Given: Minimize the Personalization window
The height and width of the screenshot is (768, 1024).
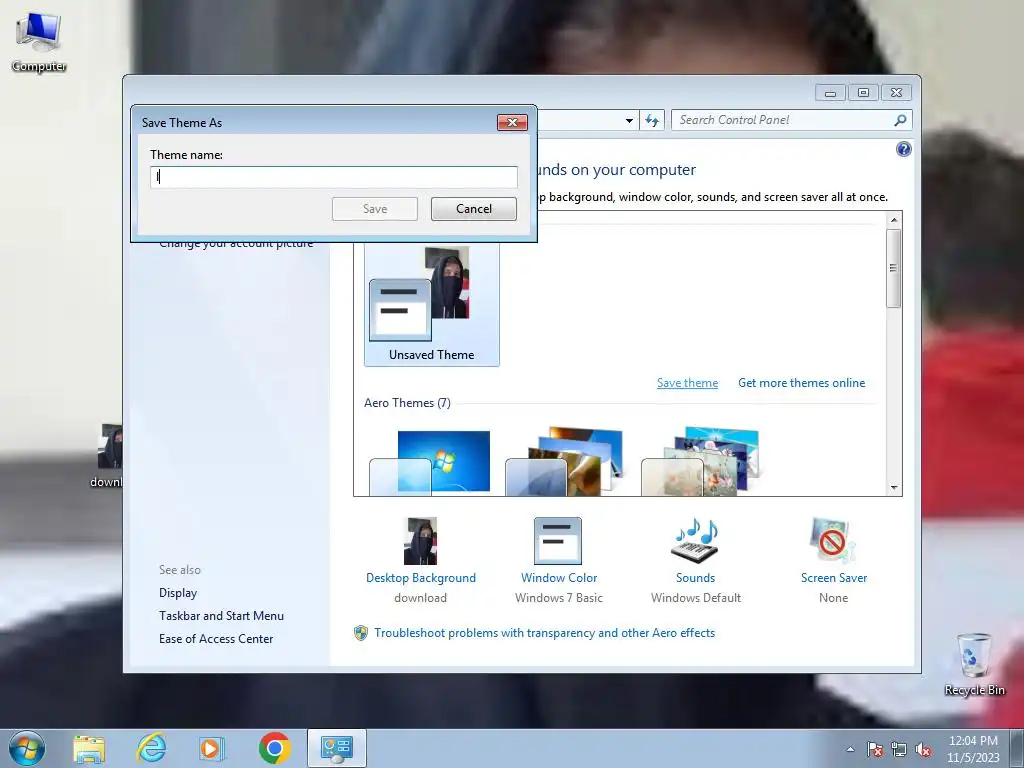Looking at the screenshot, I should pos(830,93).
